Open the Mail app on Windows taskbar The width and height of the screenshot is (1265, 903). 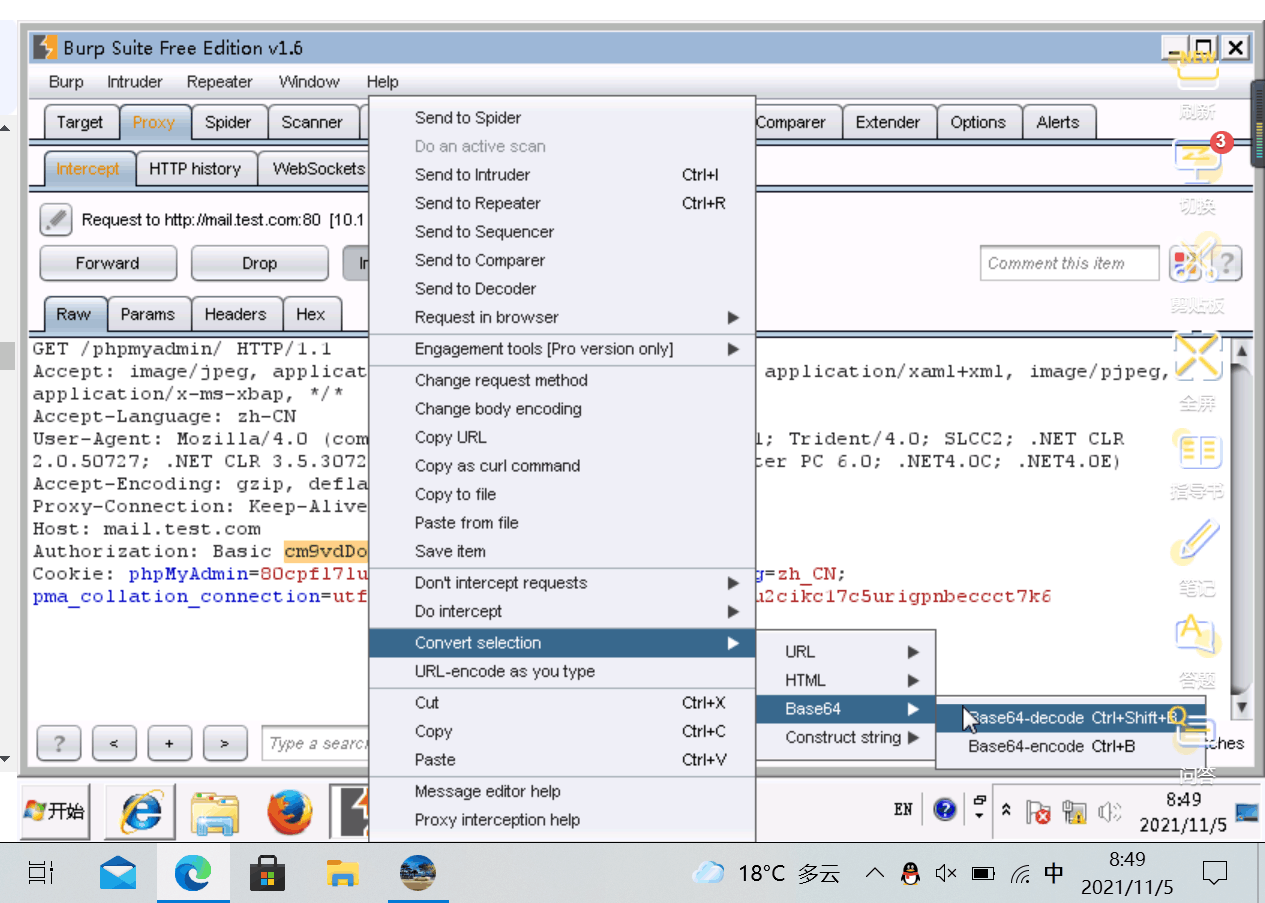(x=118, y=873)
